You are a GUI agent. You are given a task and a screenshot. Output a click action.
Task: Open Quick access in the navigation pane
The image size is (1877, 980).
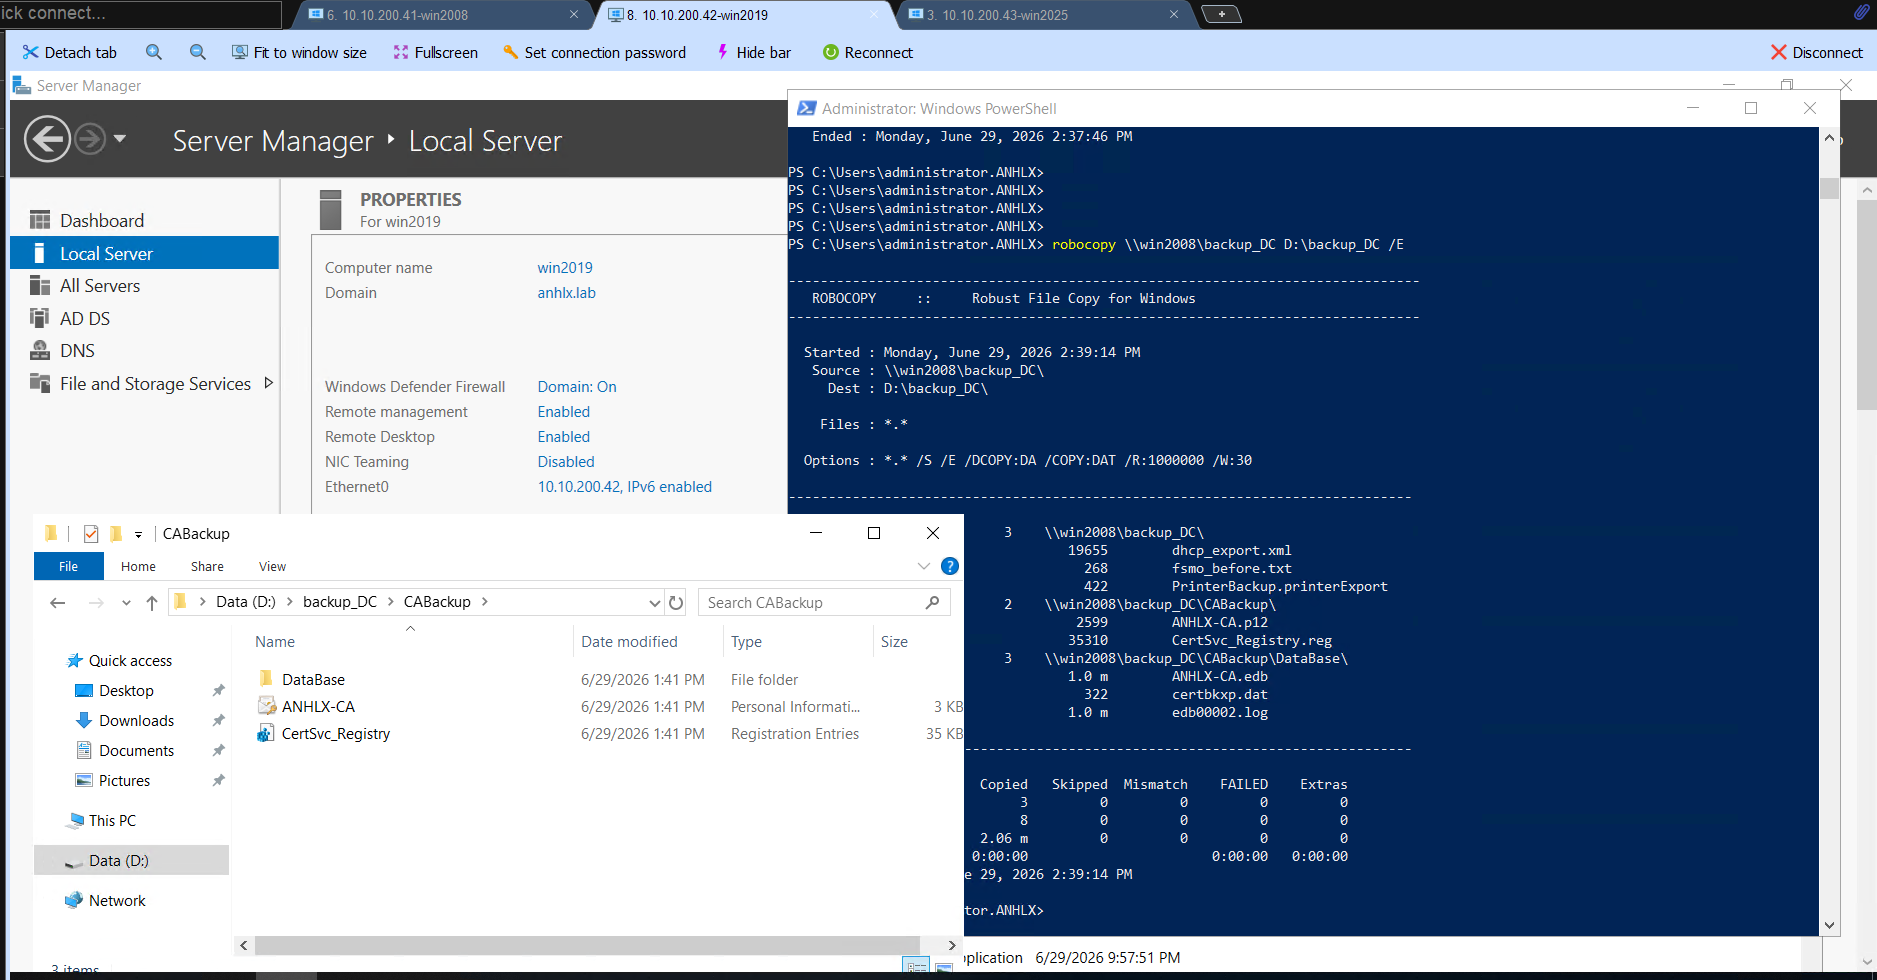coord(130,660)
